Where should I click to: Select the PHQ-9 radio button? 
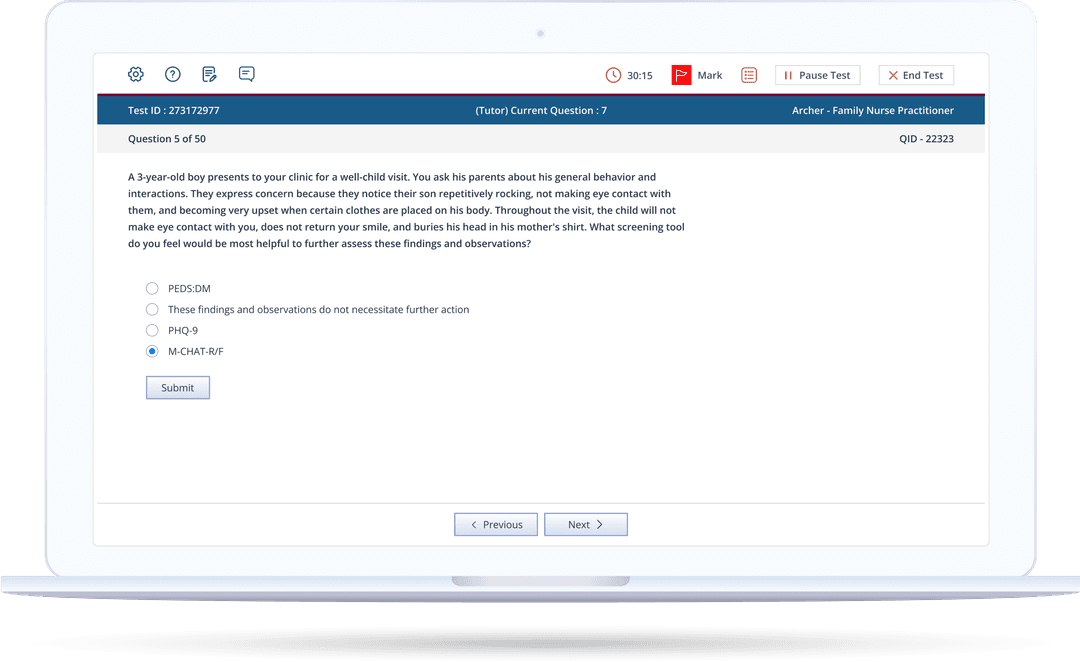(x=152, y=330)
